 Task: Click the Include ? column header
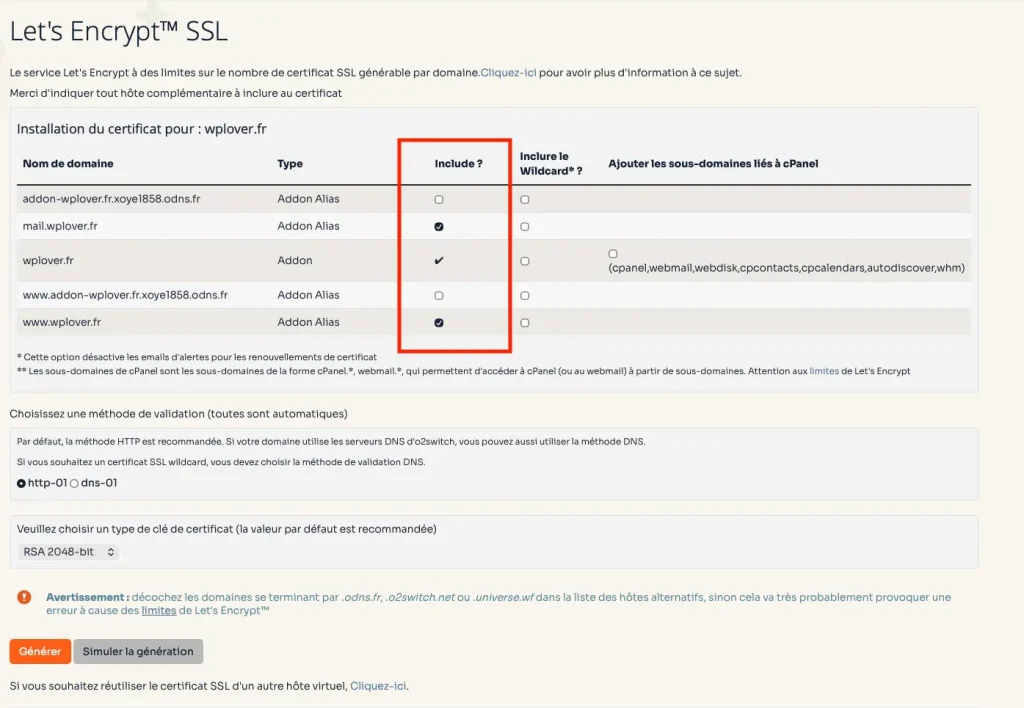click(458, 163)
